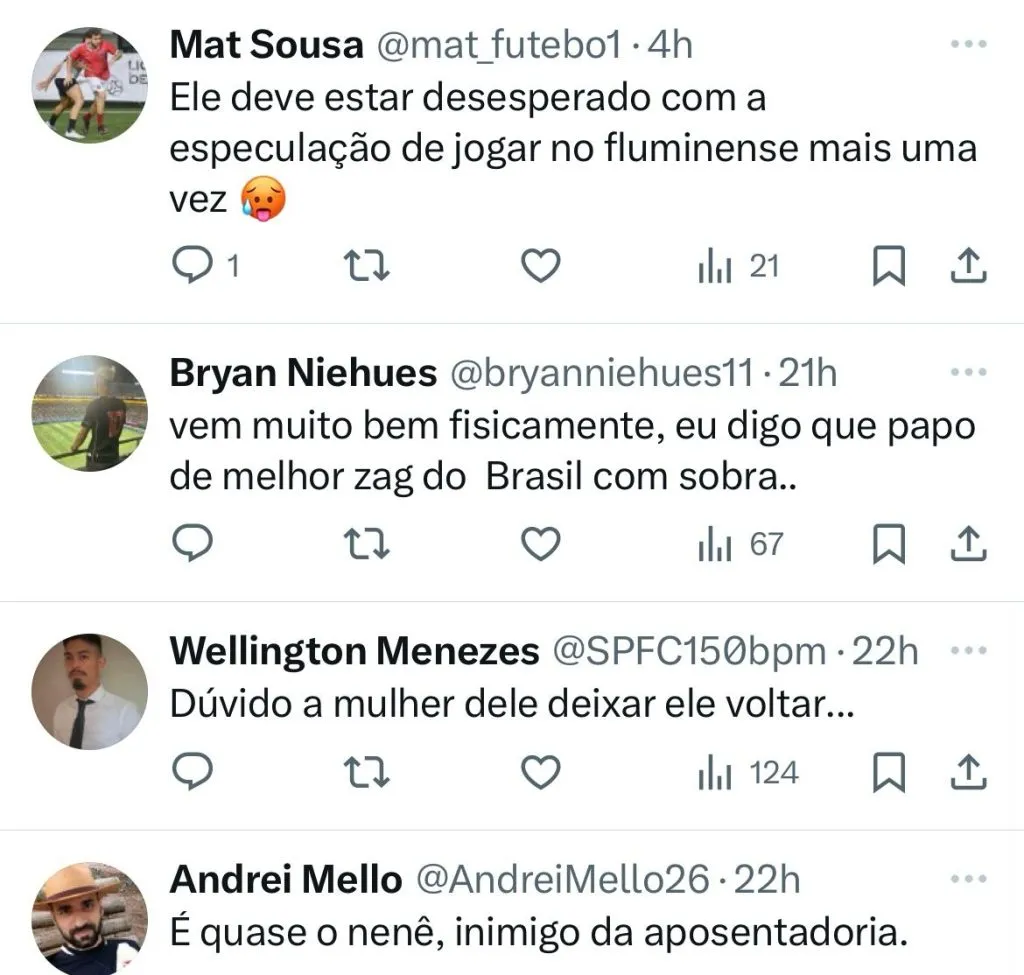The height and width of the screenshot is (975, 1024).
Task: Reply to Bryan Niehues's tweet
Action: 192,544
